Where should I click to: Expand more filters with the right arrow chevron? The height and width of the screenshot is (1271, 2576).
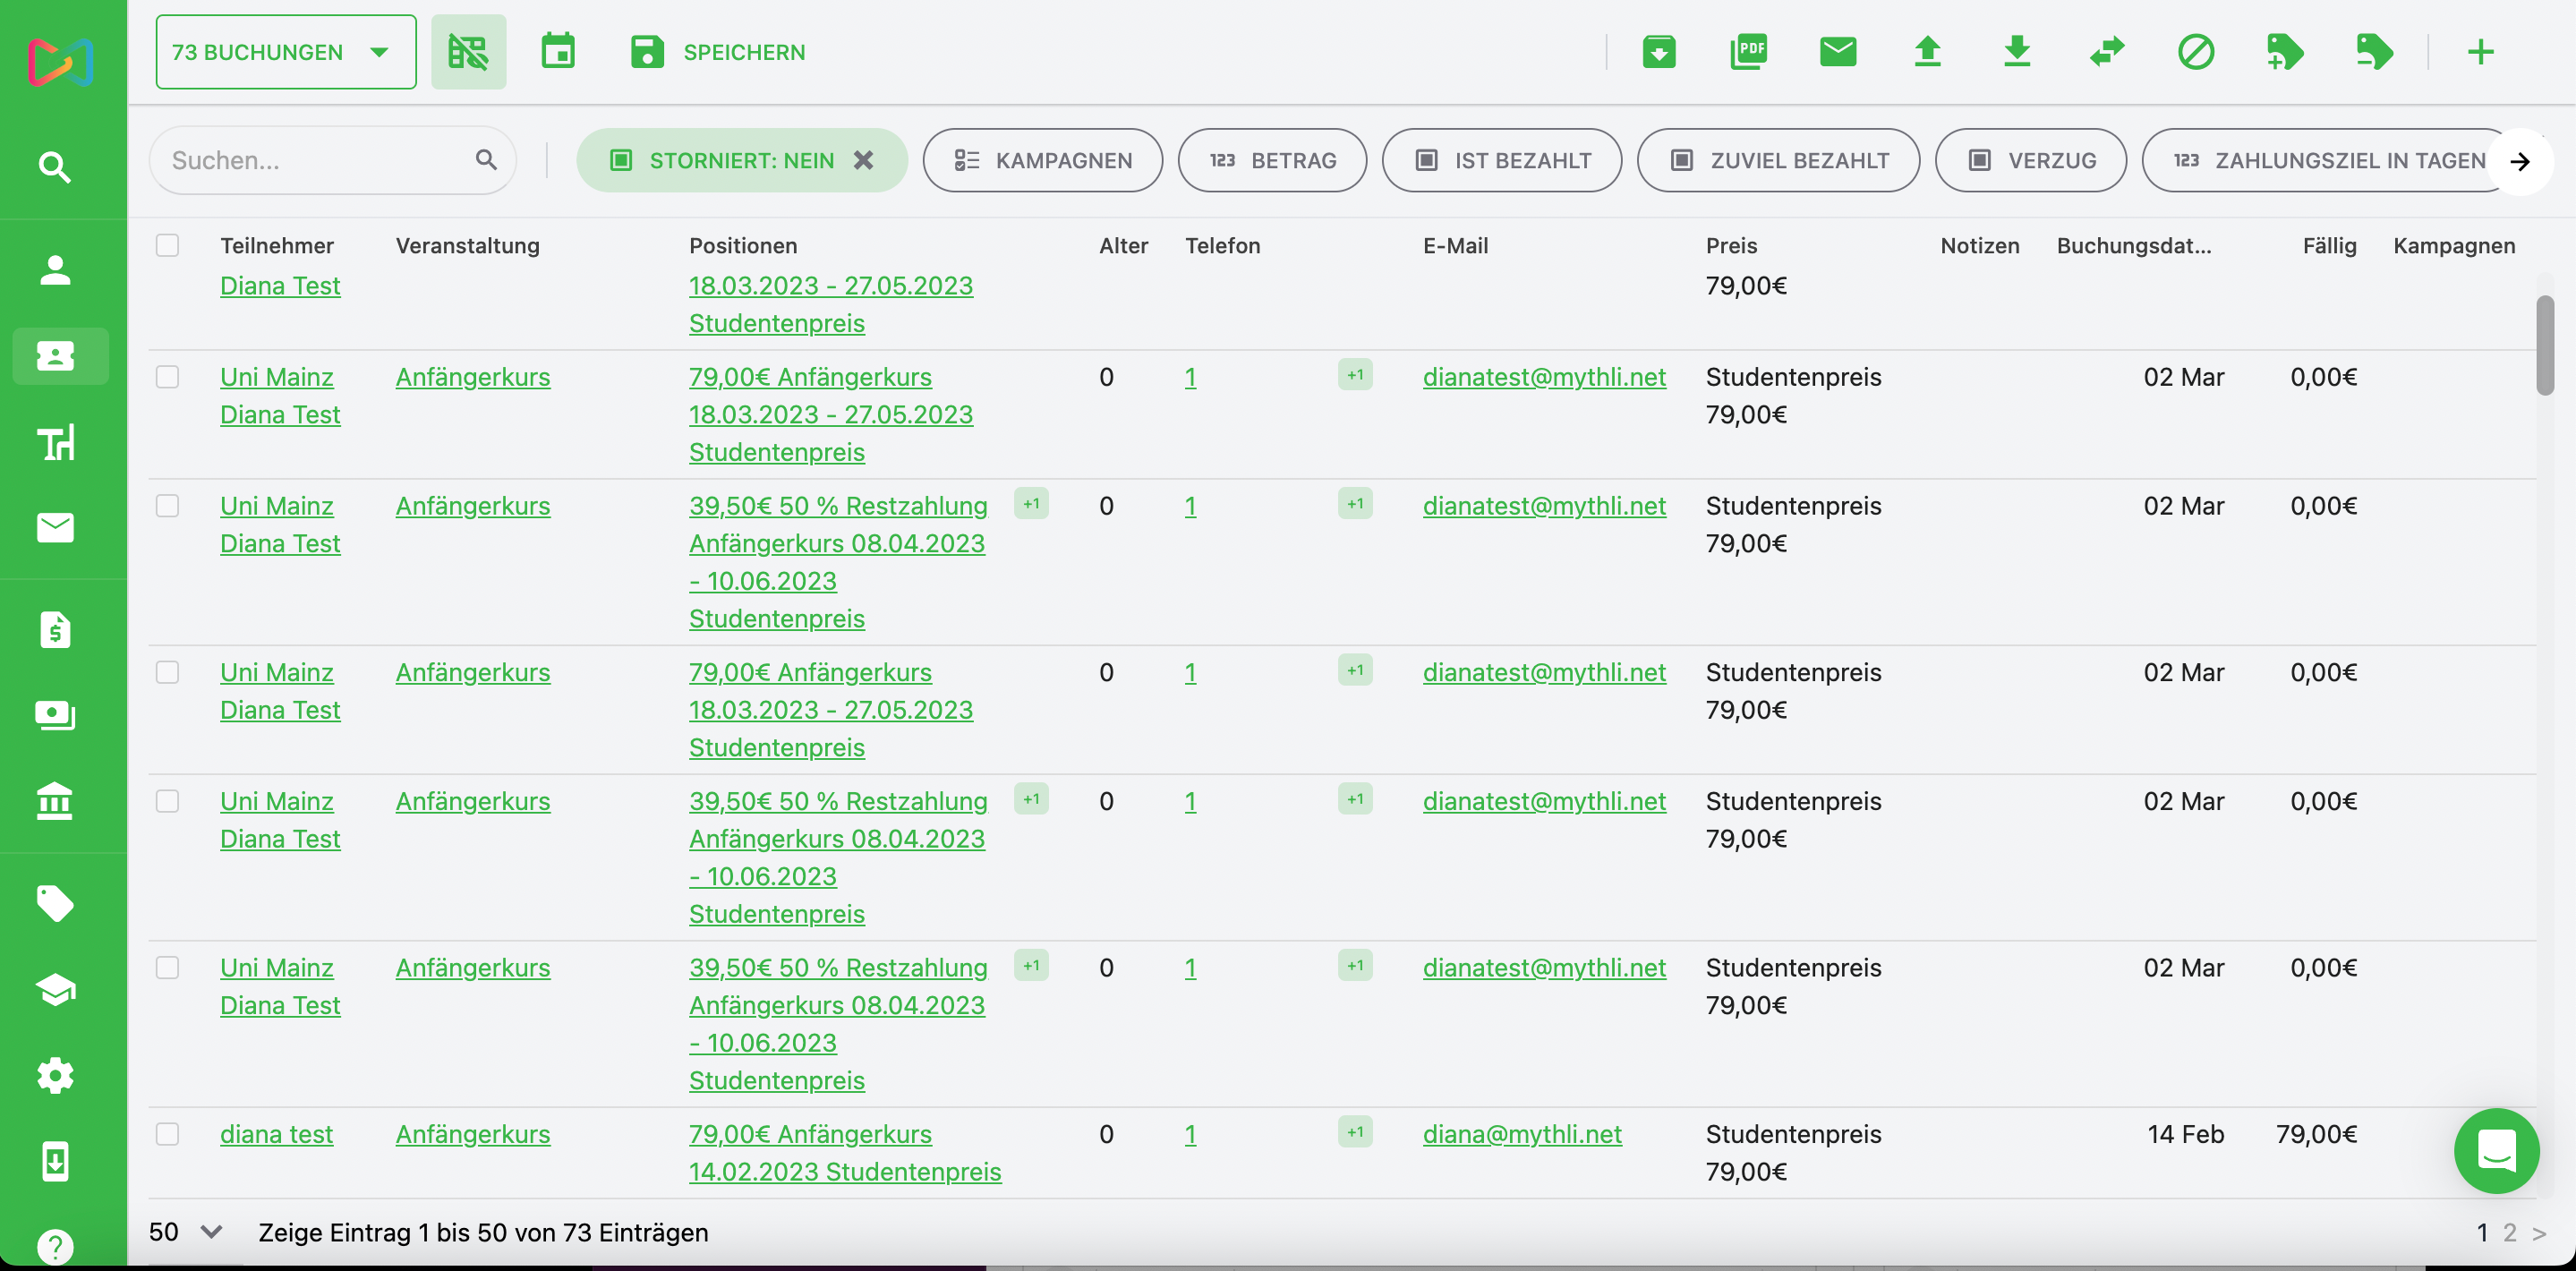[2520, 161]
